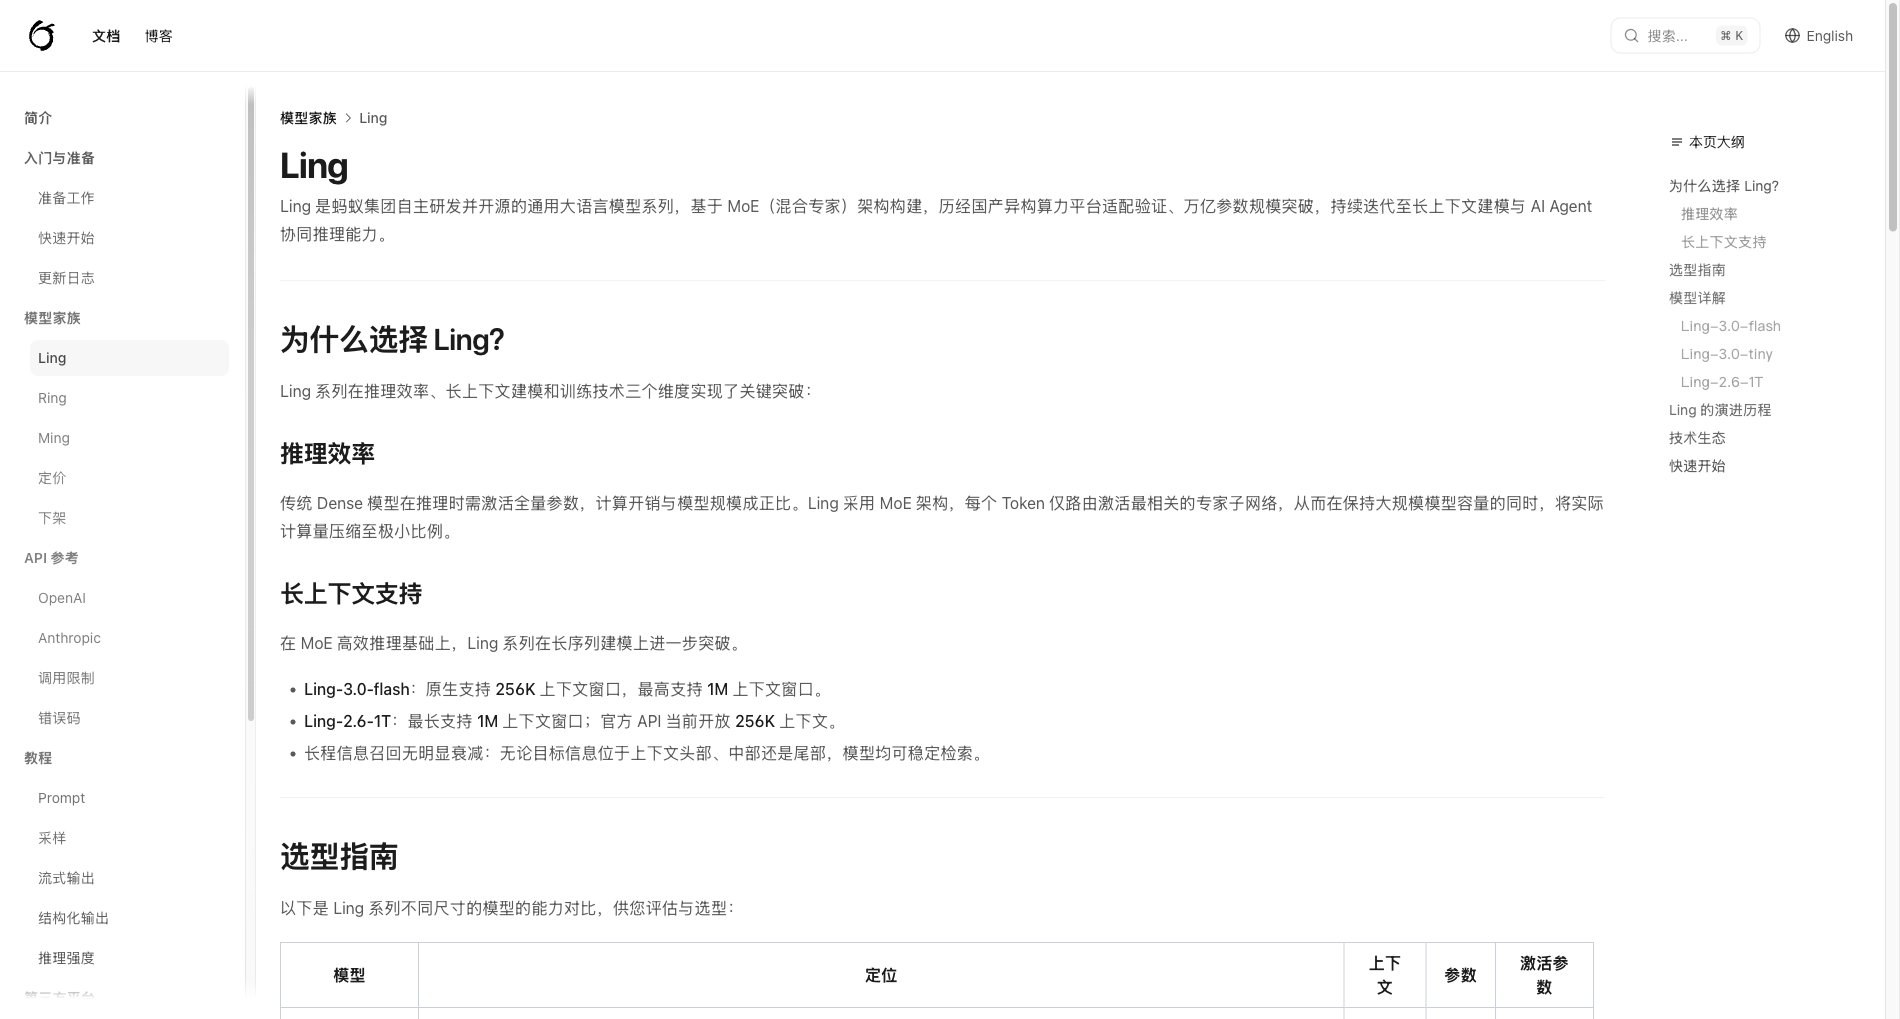The height and width of the screenshot is (1019, 1900).
Task: Select the 教程 sidebar section
Action: (38, 758)
